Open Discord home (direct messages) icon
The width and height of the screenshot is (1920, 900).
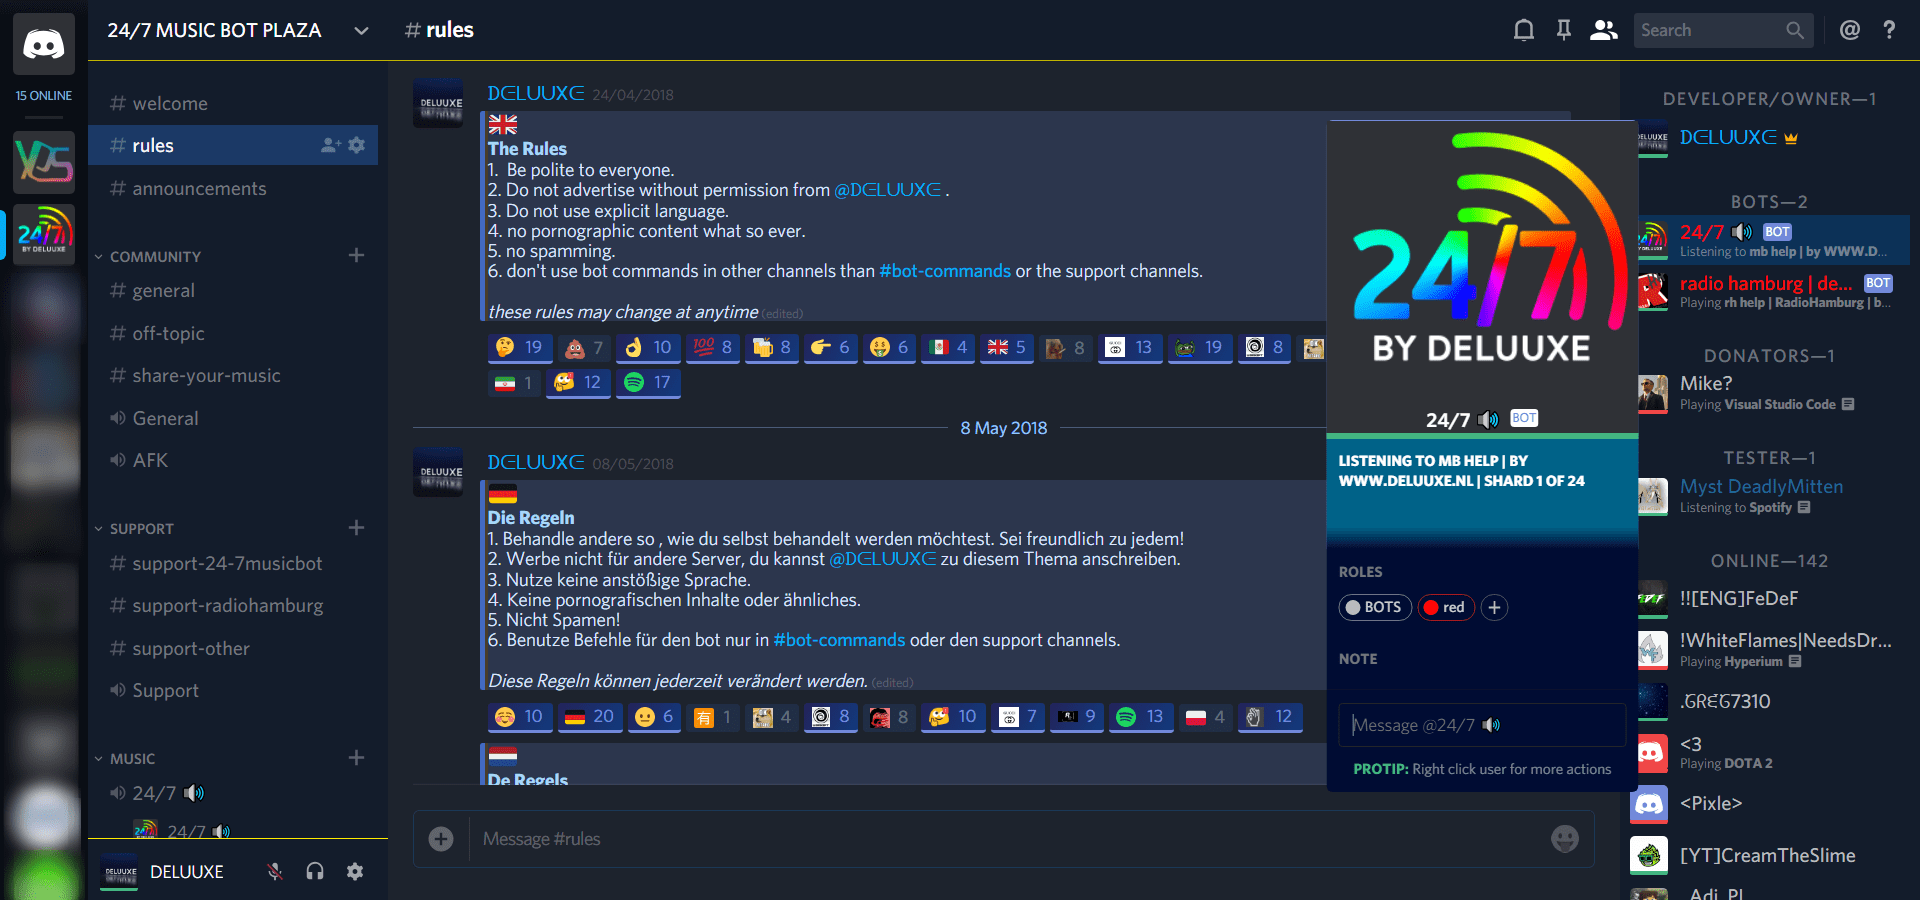click(44, 44)
